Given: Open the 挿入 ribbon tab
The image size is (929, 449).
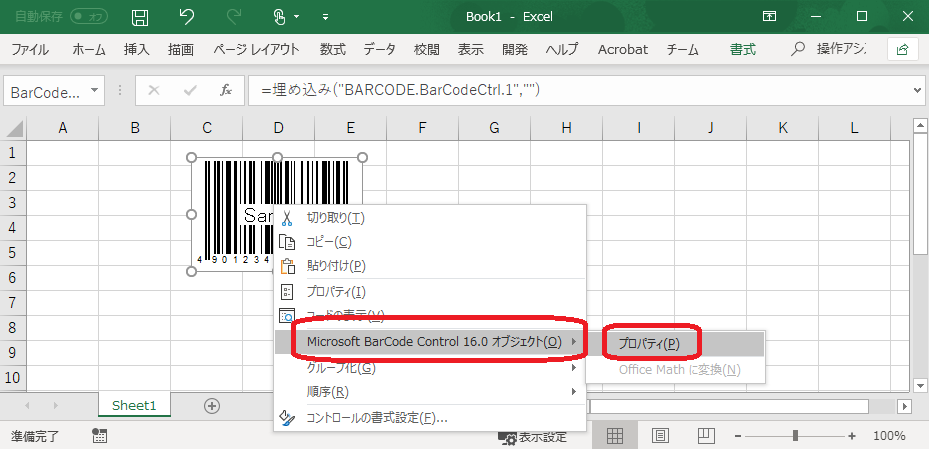Looking at the screenshot, I should pos(137,50).
